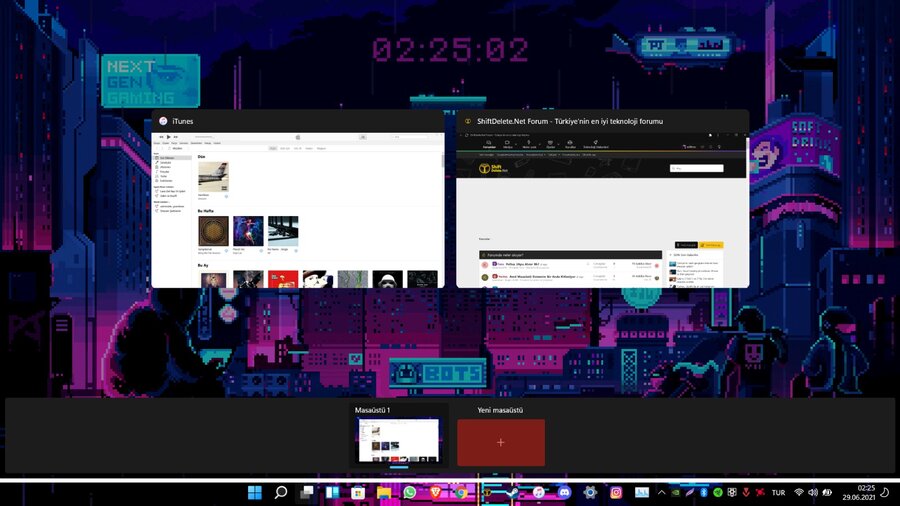Launch Google Chrome from the taskbar
900x506 pixels.
461,492
